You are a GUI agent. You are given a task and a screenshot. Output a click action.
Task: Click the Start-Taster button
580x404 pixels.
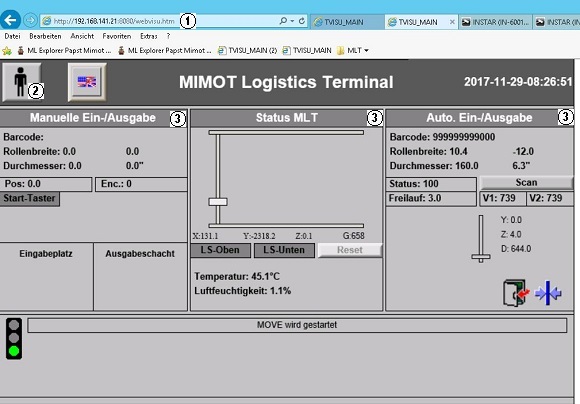point(30,199)
